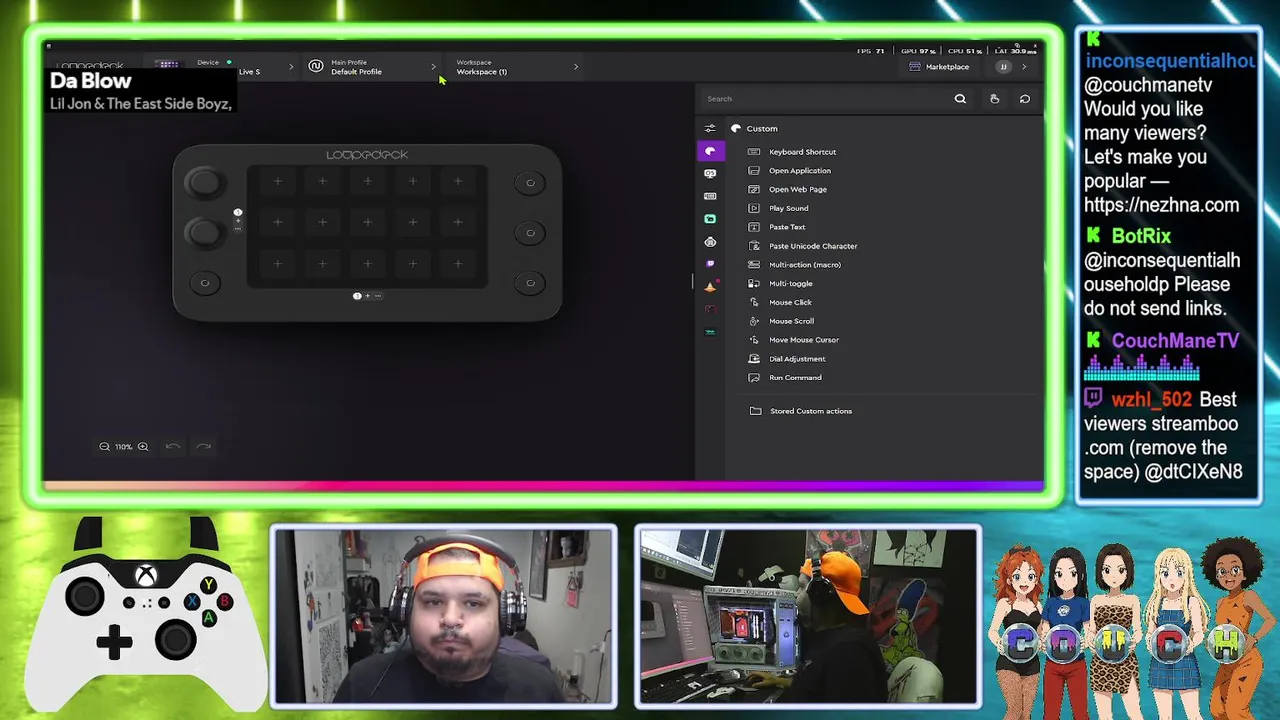The height and width of the screenshot is (720, 1280).
Task: Select the purple Custom actions sidebar icon
Action: [x=710, y=151]
